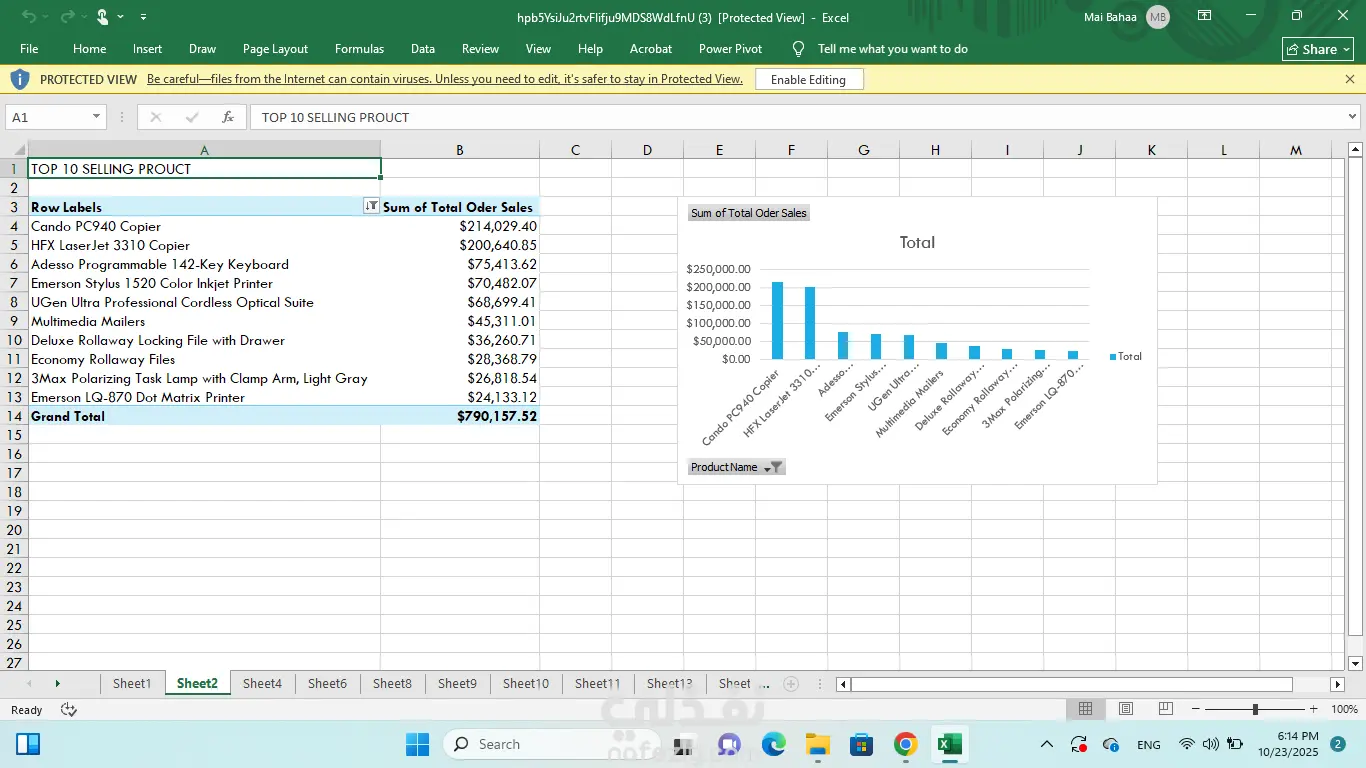The height and width of the screenshot is (768, 1366).
Task: Click the zoom slider handle
Action: (x=1255, y=709)
